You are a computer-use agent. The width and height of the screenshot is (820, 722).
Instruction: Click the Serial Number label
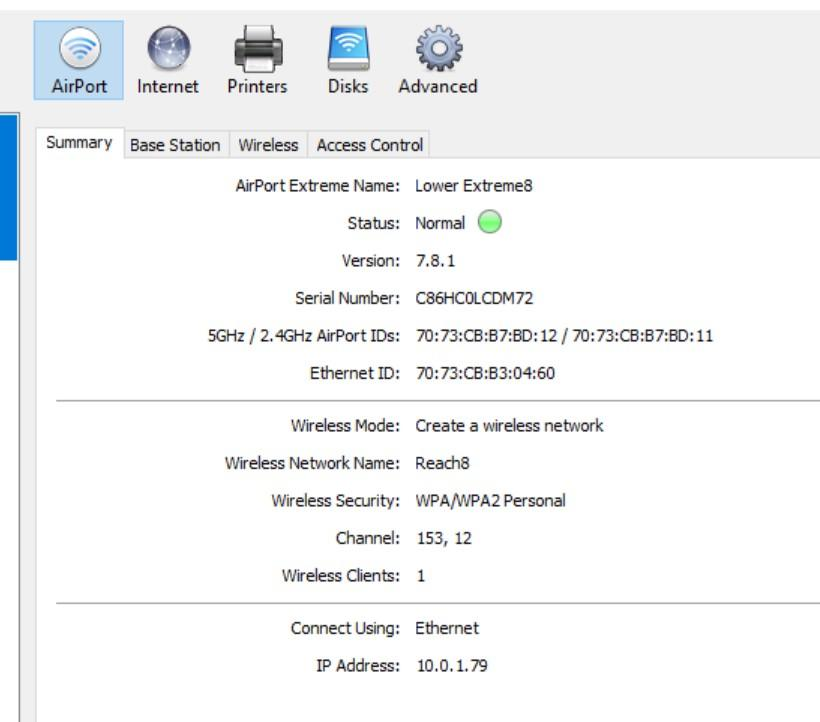click(347, 298)
